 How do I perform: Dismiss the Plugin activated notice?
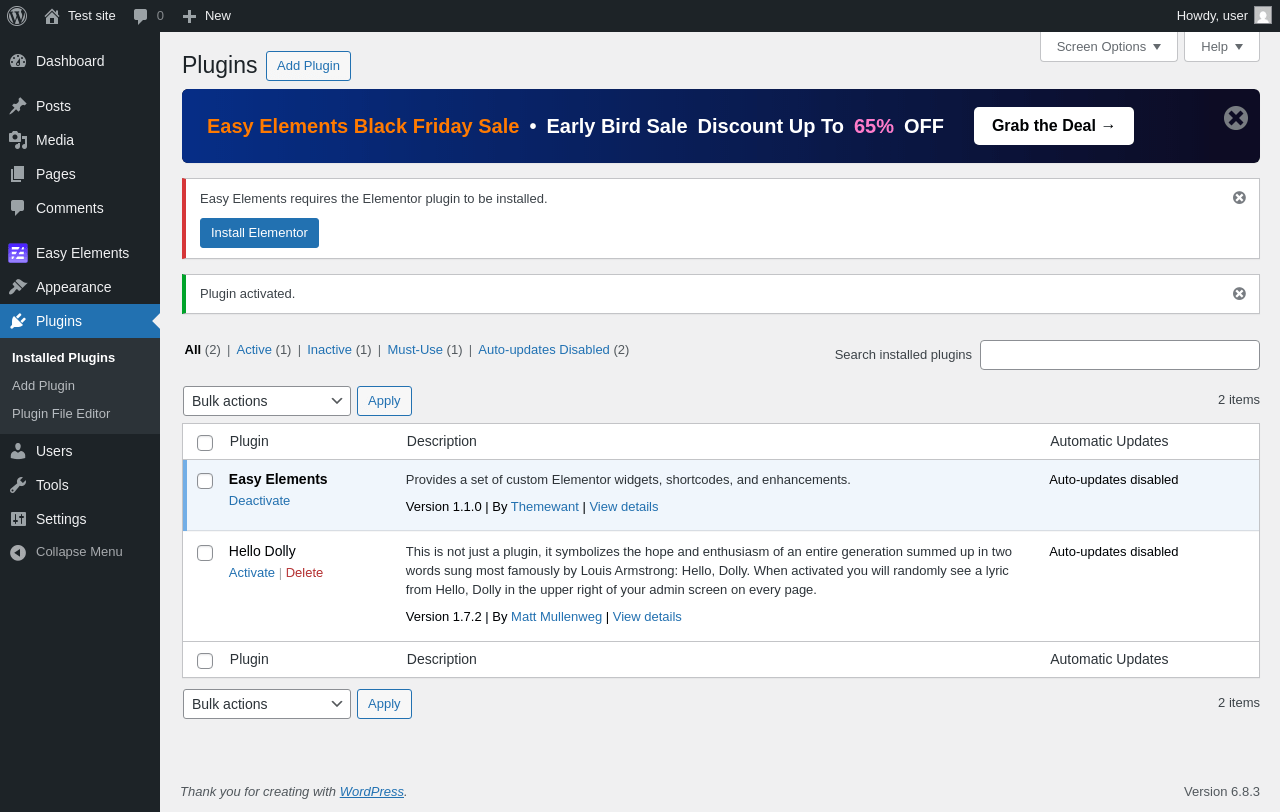coord(1239,294)
